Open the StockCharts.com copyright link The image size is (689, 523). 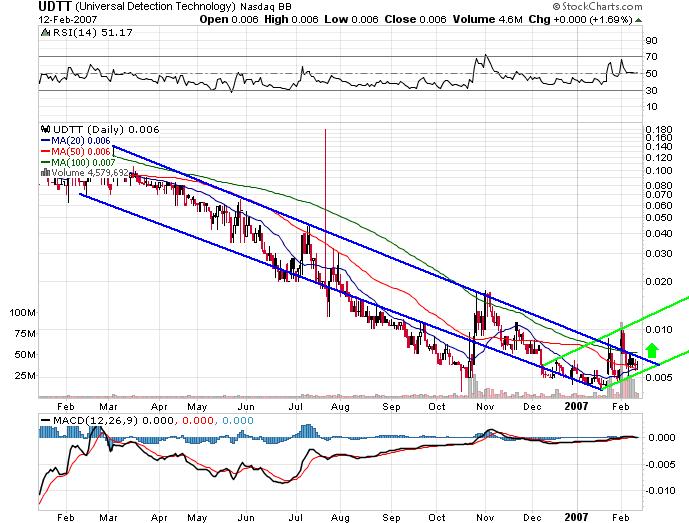coord(598,6)
